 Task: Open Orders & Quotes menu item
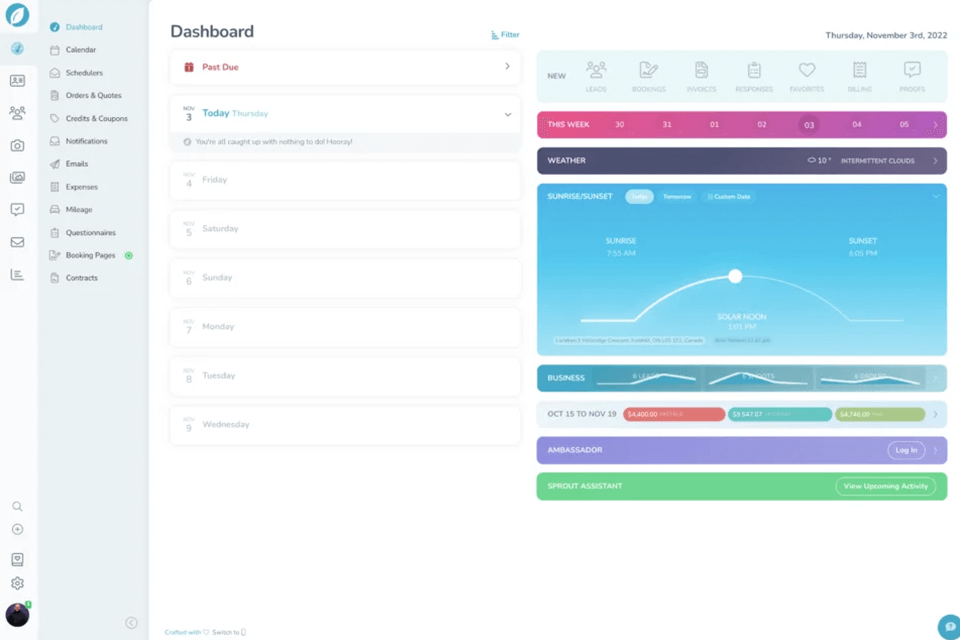[93, 95]
